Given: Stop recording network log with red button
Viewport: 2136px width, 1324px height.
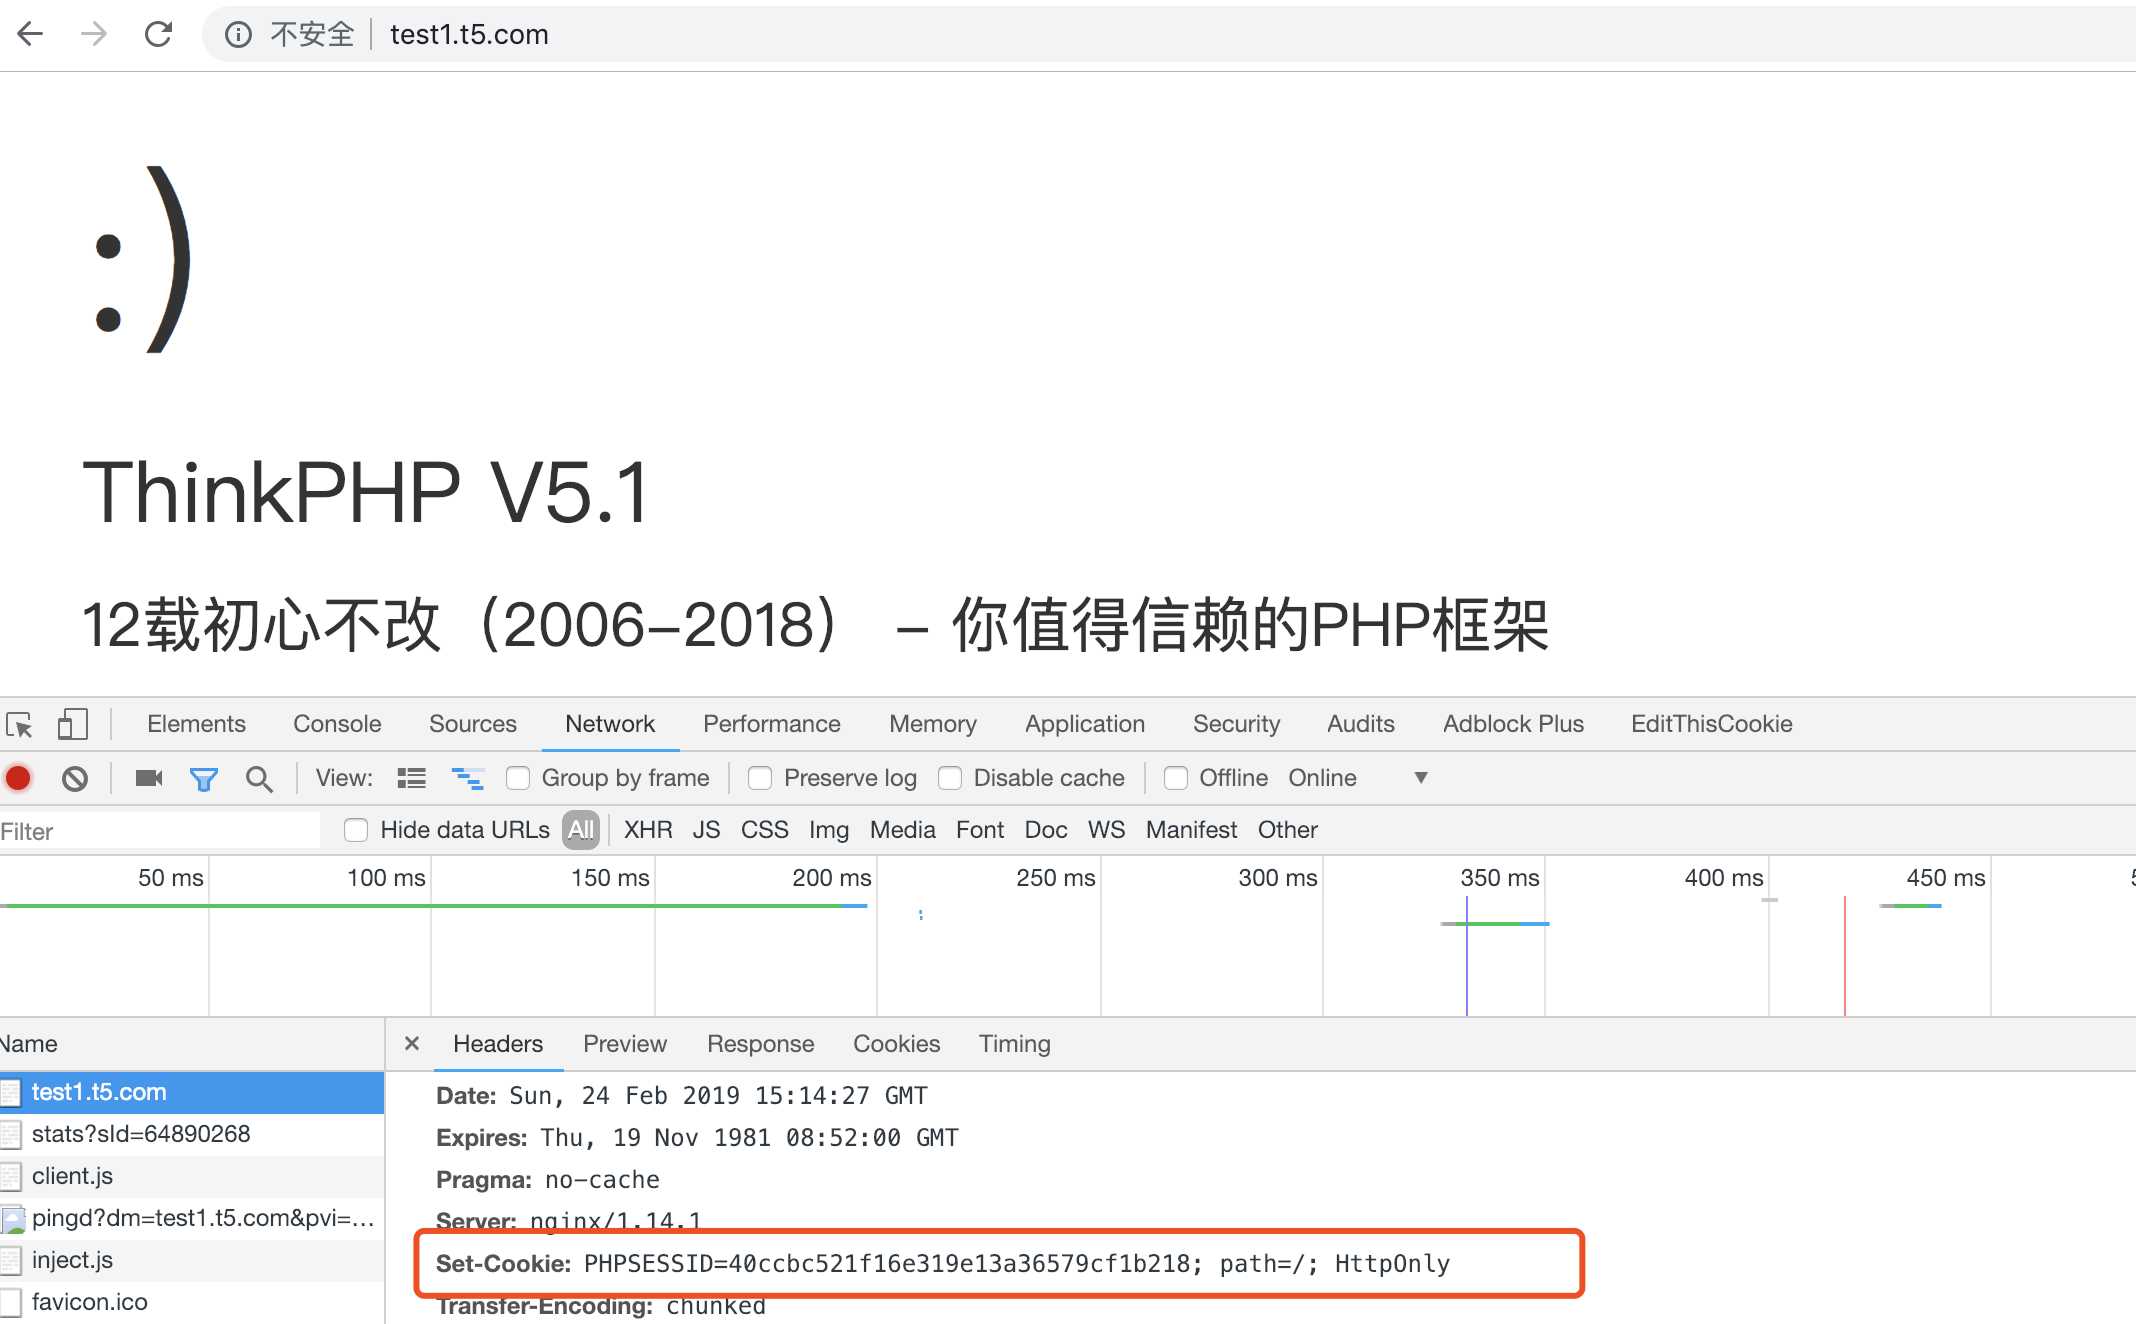Looking at the screenshot, I should 18,778.
